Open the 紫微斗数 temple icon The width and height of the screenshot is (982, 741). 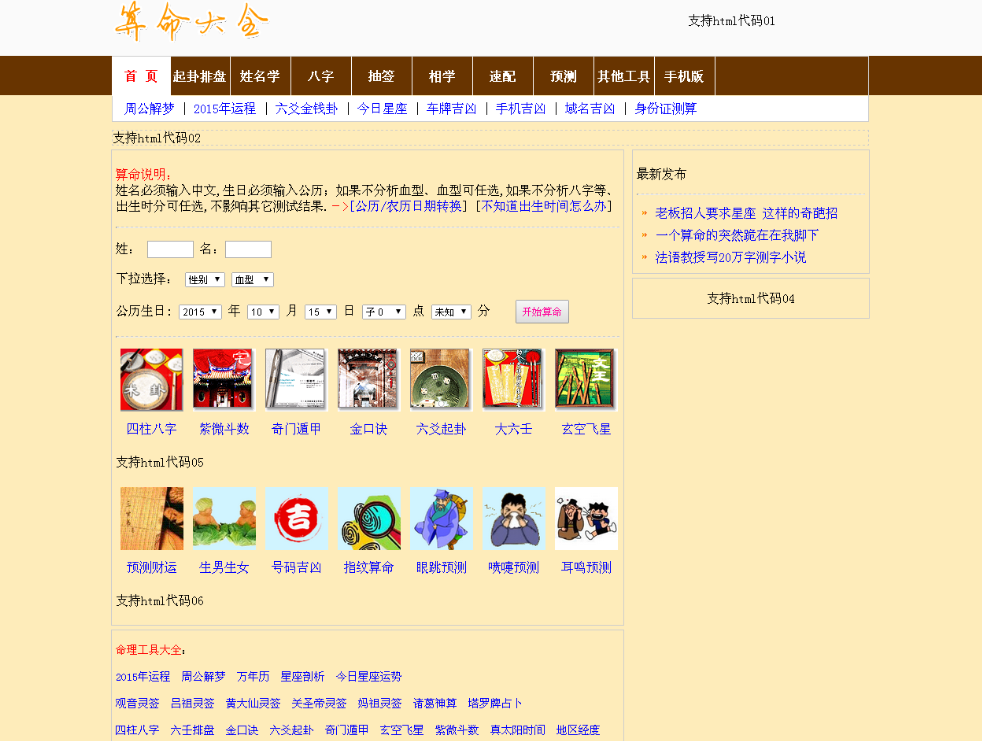(x=223, y=380)
